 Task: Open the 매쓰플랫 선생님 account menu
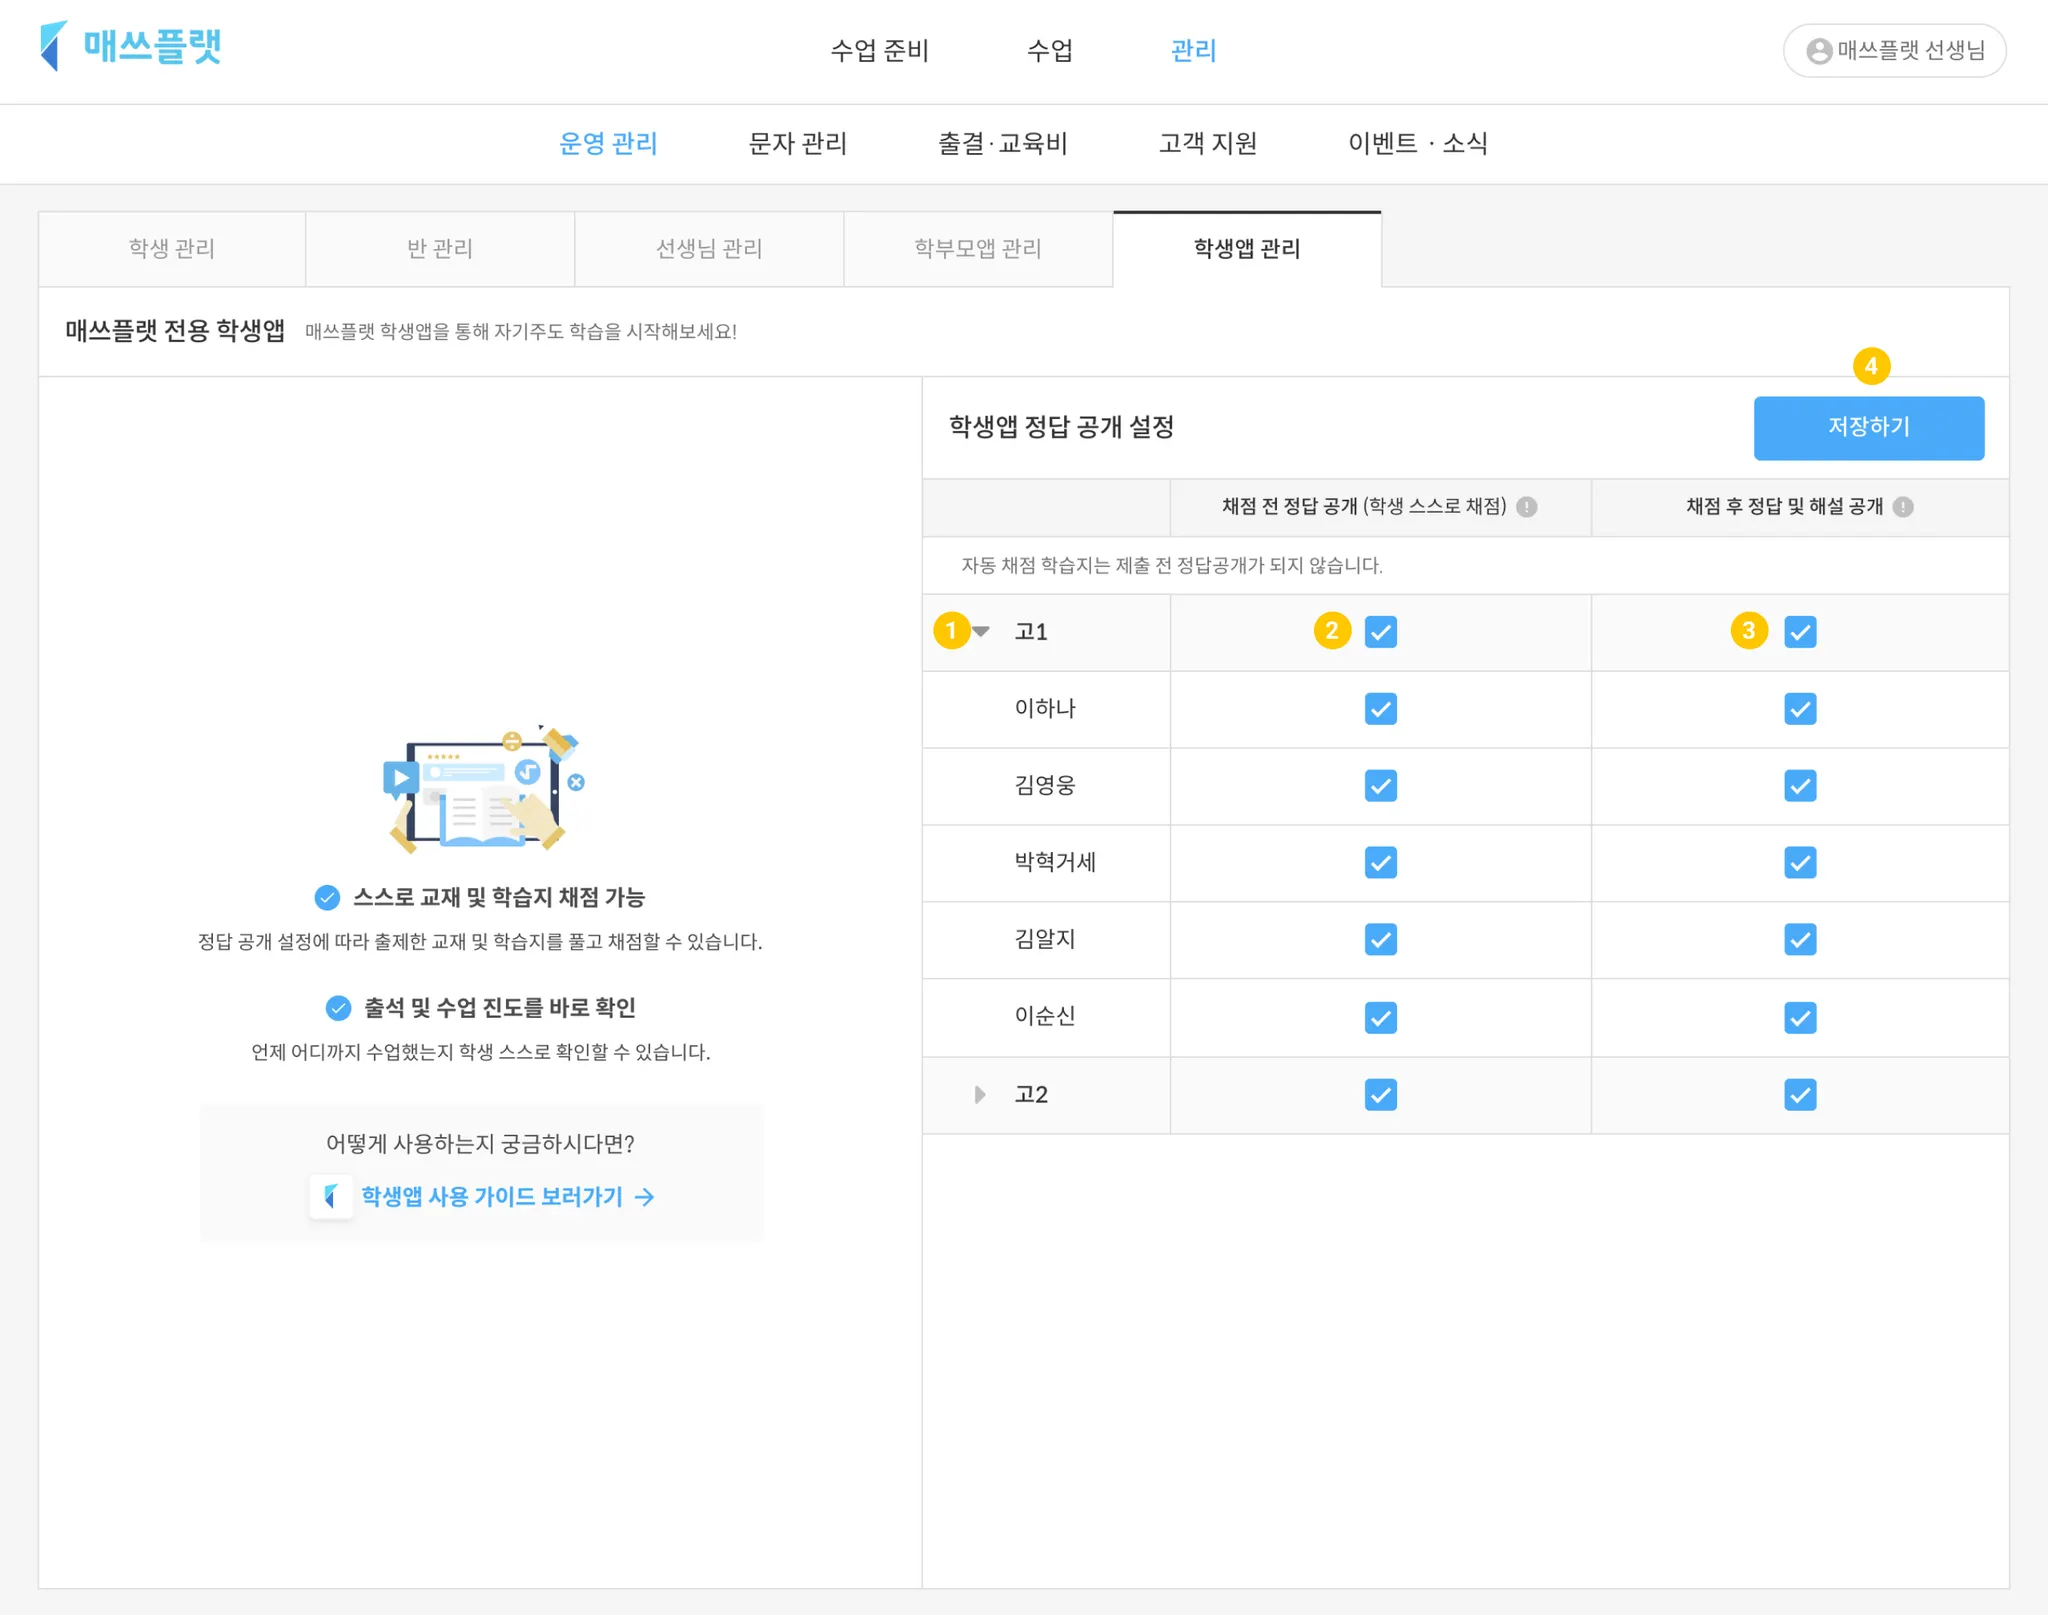point(1894,51)
